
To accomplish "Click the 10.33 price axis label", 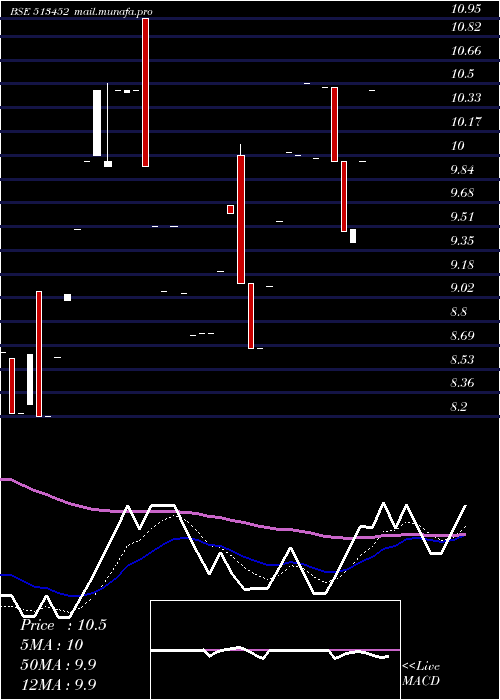I will click(x=466, y=98).
